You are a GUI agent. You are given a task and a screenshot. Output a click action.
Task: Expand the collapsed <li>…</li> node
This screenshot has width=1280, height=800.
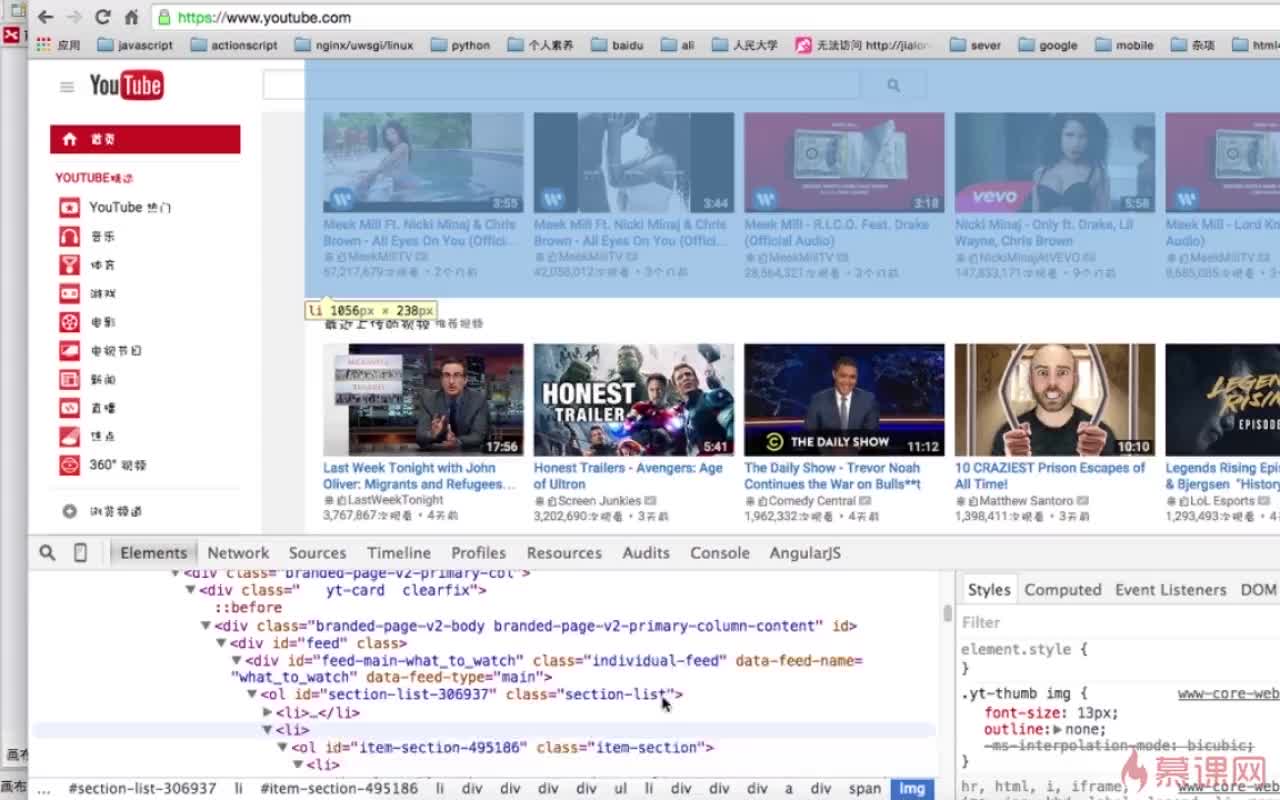click(267, 712)
